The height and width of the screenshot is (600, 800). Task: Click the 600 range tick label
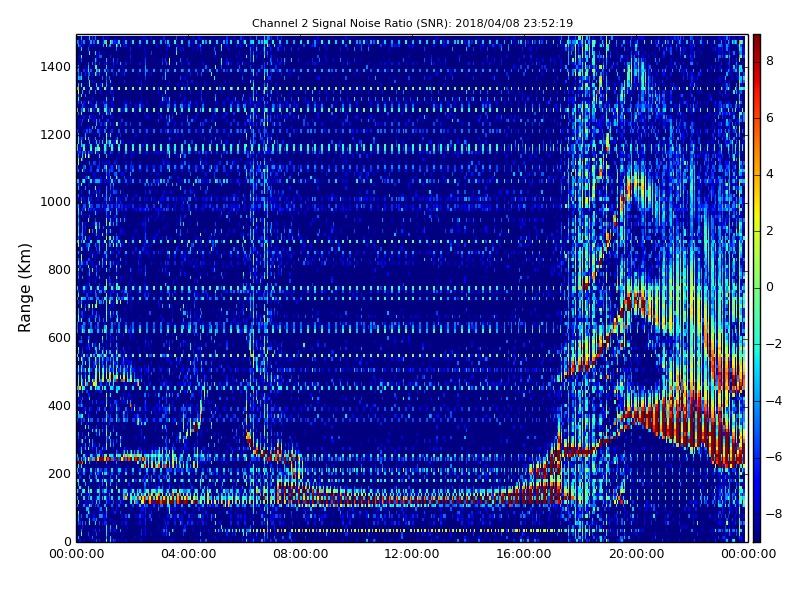tap(59, 338)
